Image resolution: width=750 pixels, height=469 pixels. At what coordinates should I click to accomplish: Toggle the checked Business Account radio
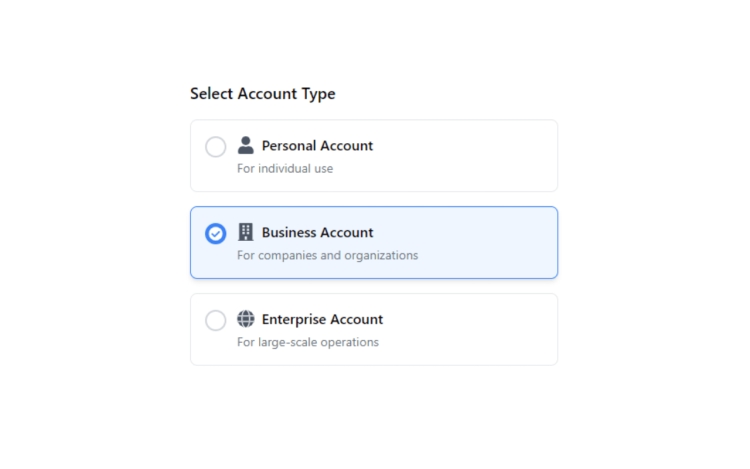215,234
